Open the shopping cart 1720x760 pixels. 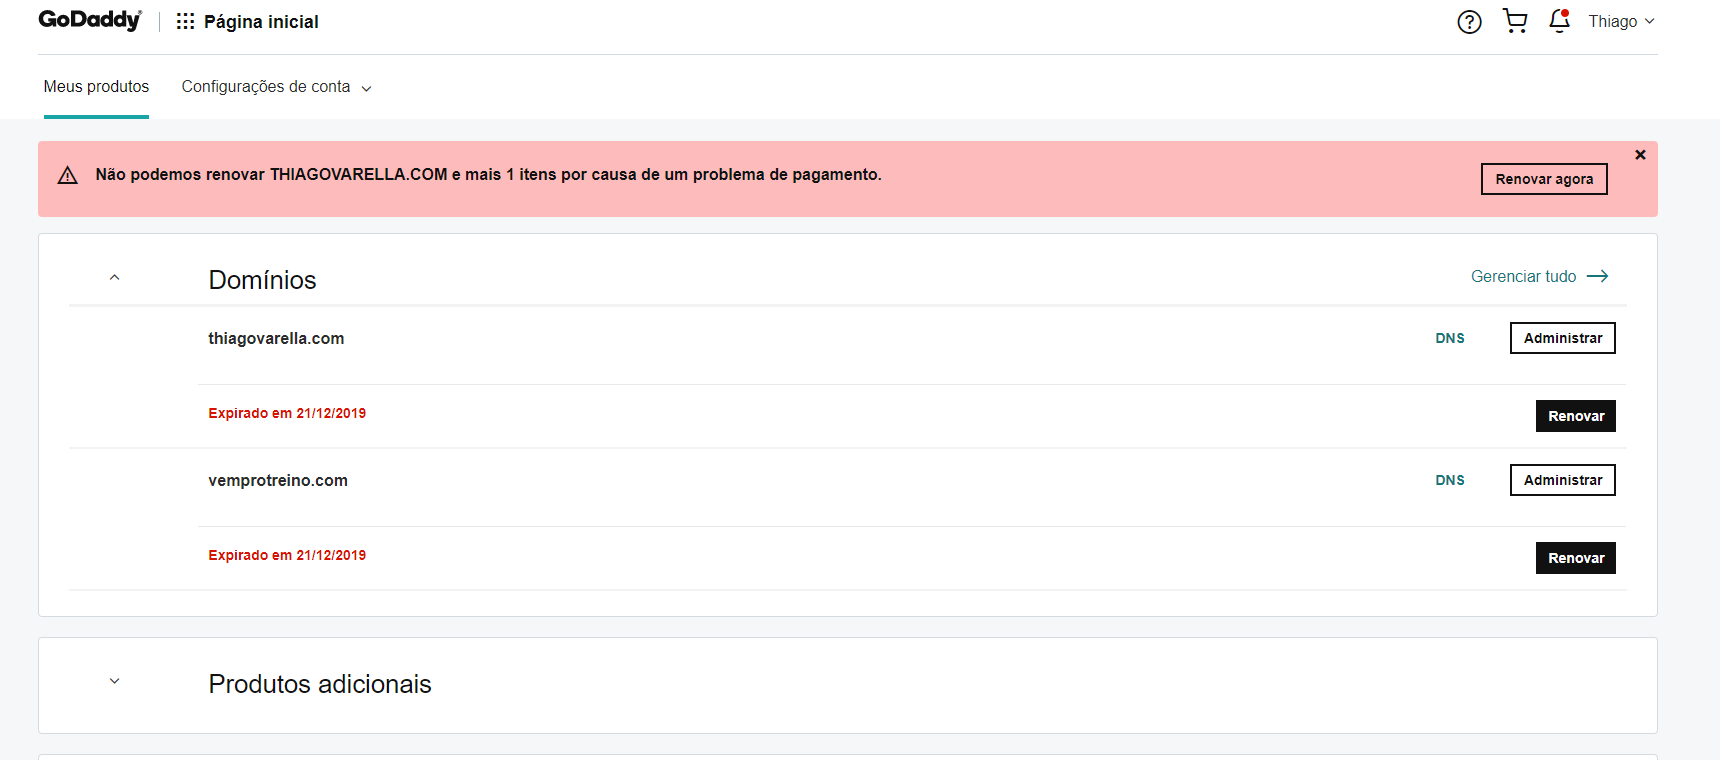click(x=1515, y=21)
